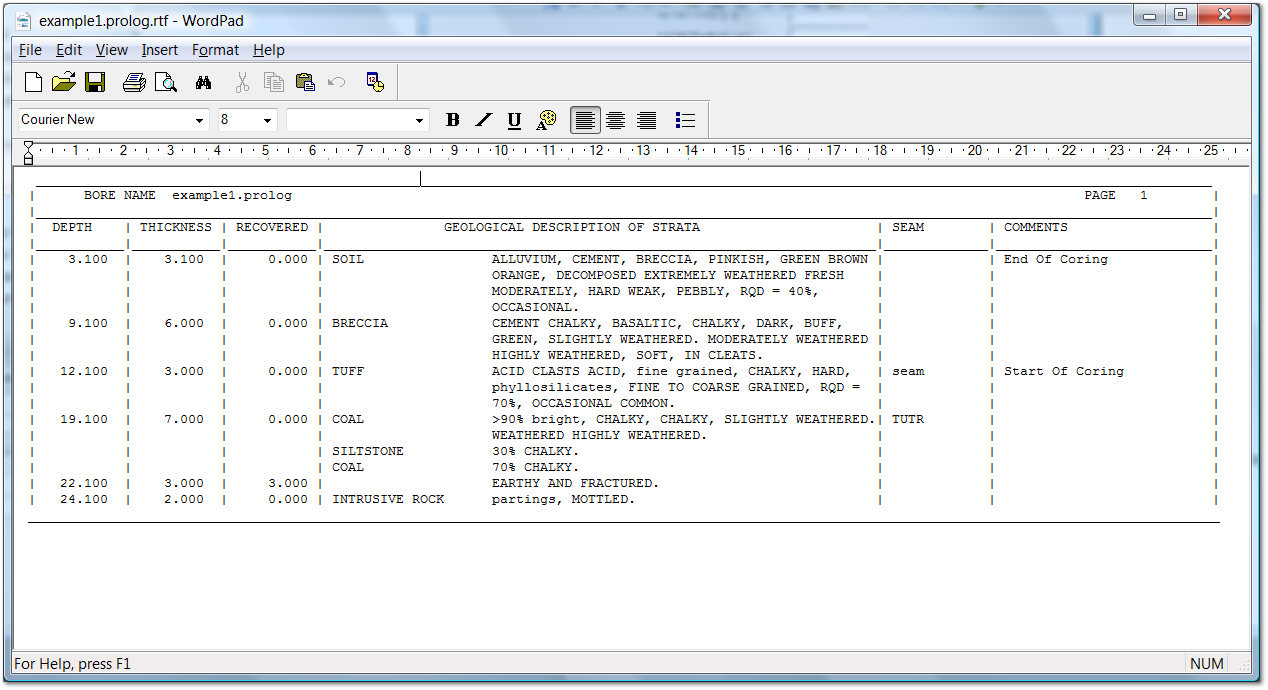Expand the Courier New font dropdown

pos(200,120)
